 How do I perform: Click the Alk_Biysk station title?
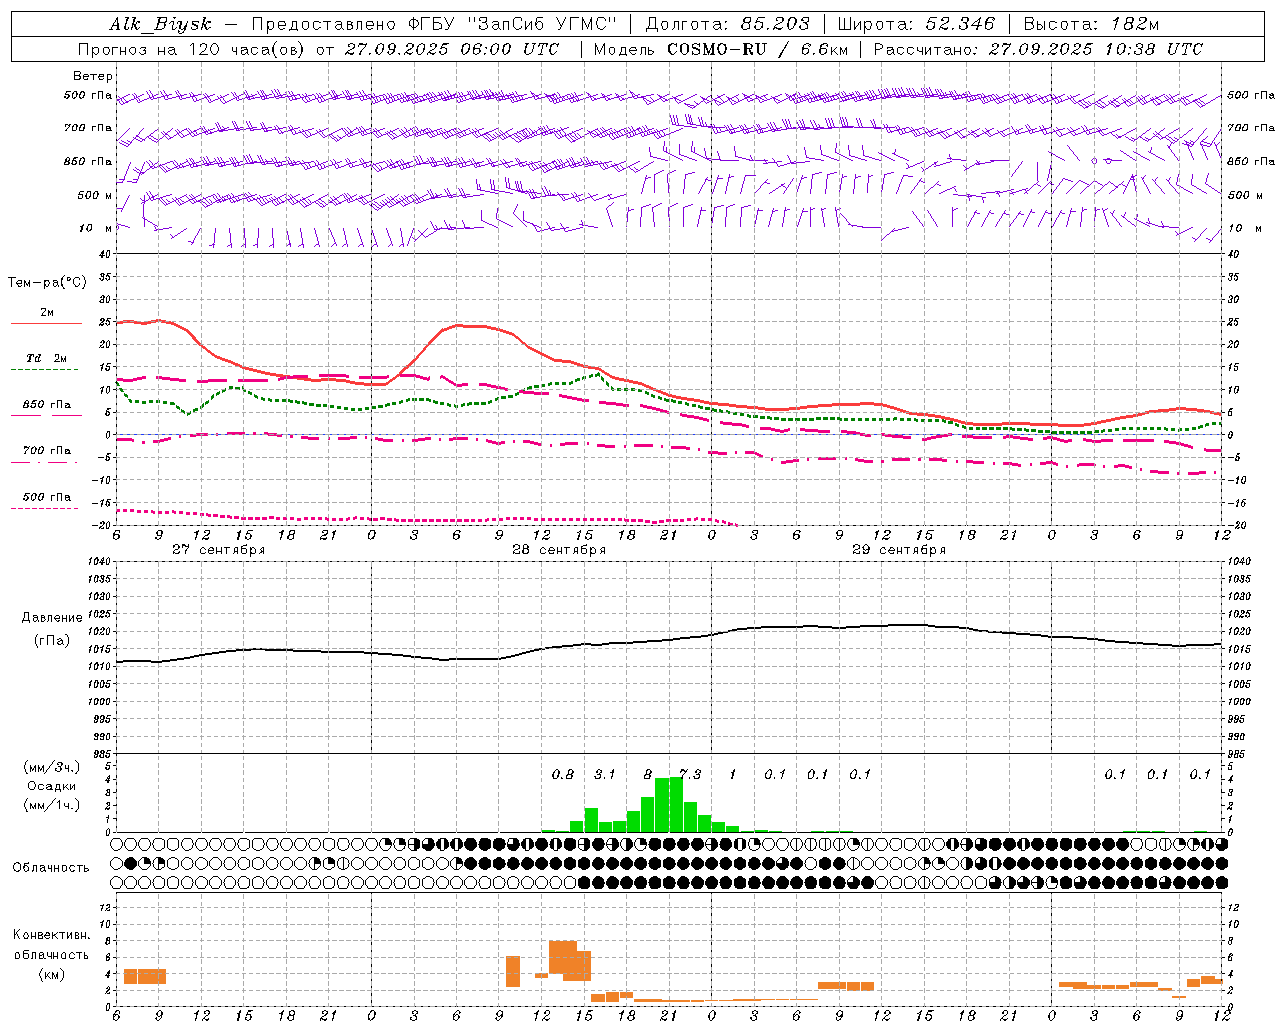tap(160, 25)
